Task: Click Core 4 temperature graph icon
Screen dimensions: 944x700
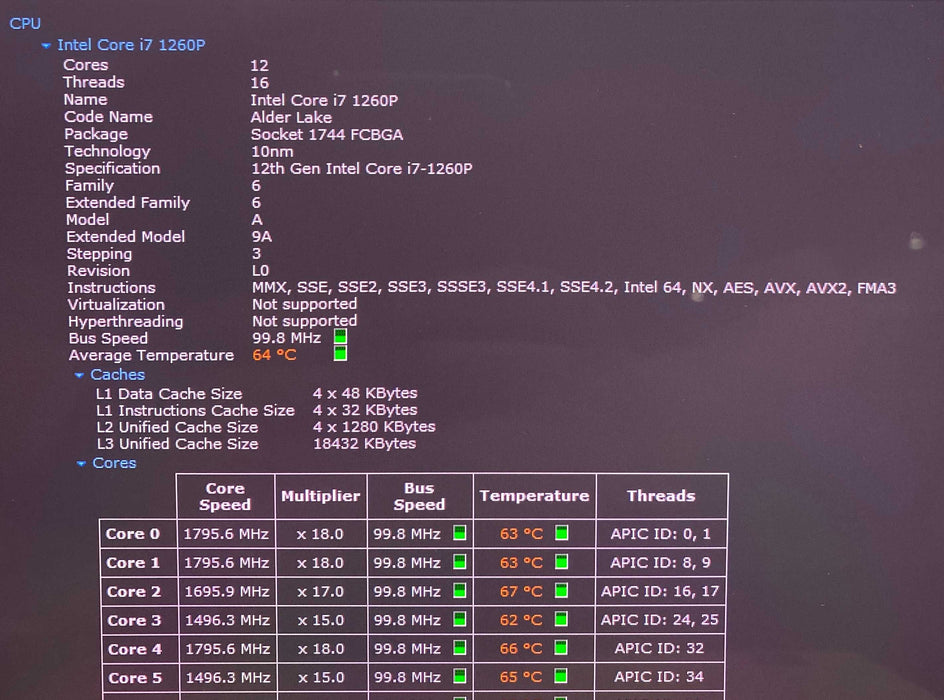Action: 561,648
